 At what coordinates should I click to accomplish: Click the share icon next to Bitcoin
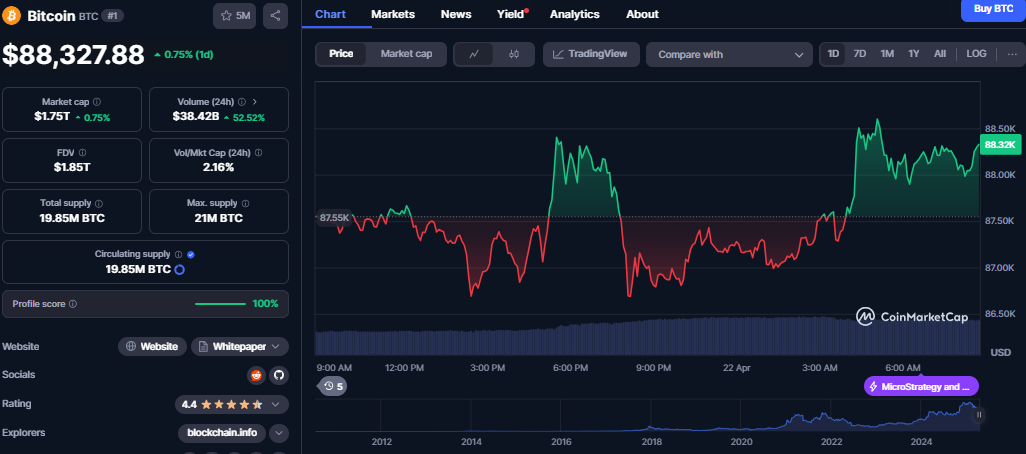coord(276,16)
